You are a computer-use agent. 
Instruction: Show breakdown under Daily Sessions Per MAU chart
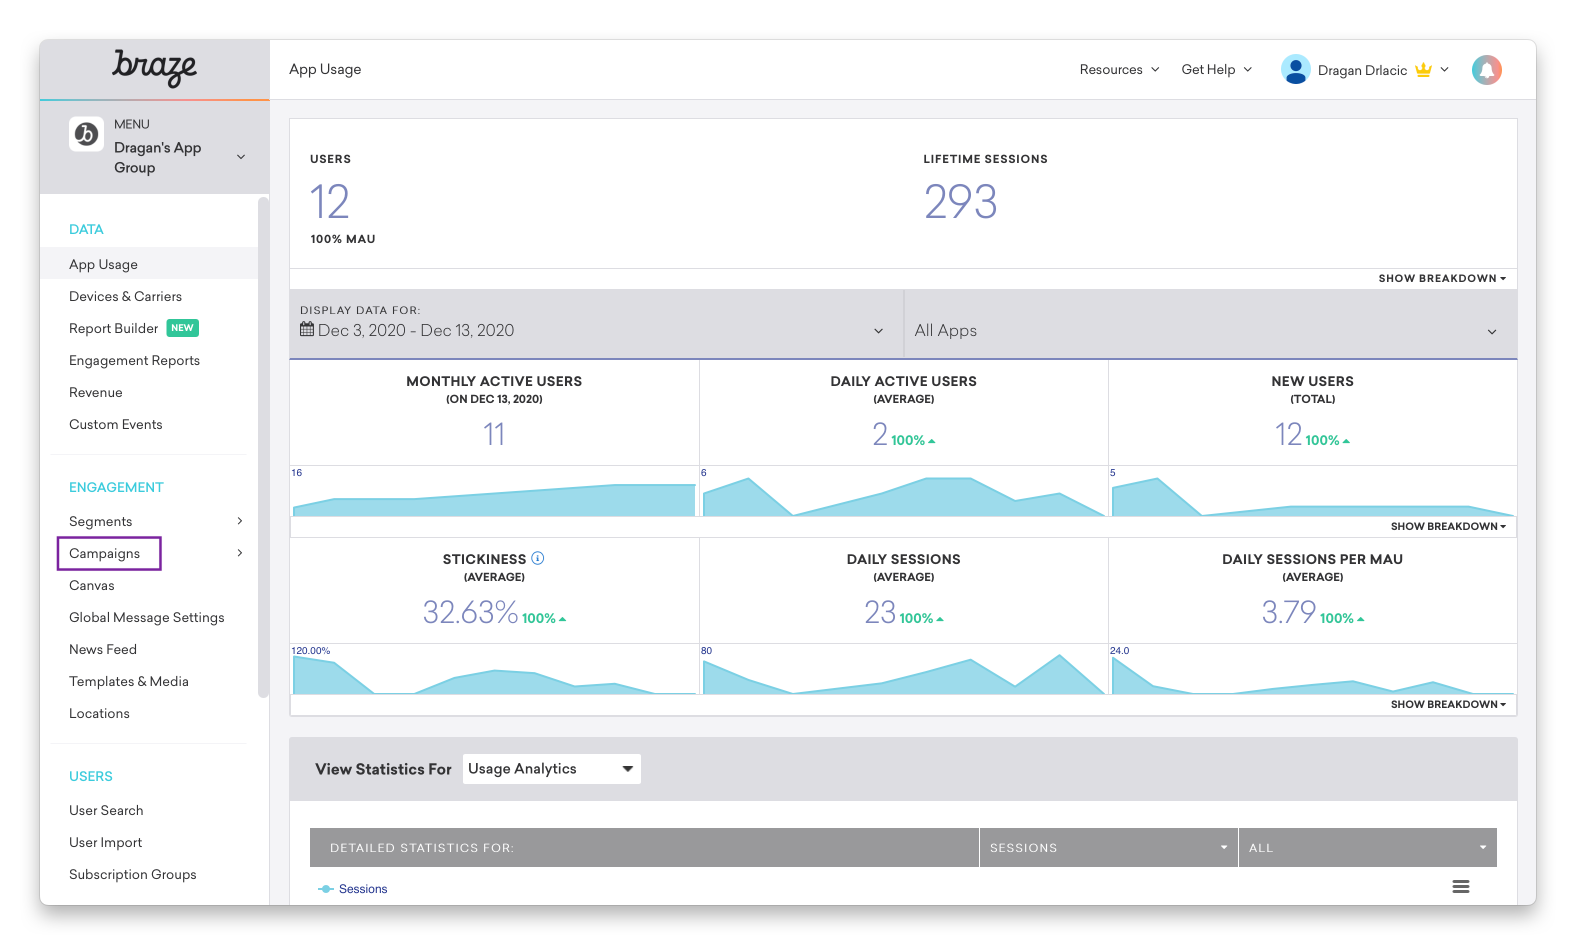point(1447,704)
